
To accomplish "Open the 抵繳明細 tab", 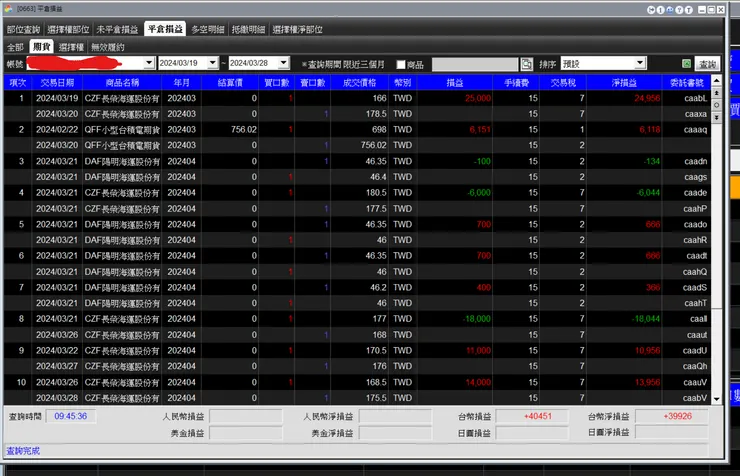I will coord(248,29).
